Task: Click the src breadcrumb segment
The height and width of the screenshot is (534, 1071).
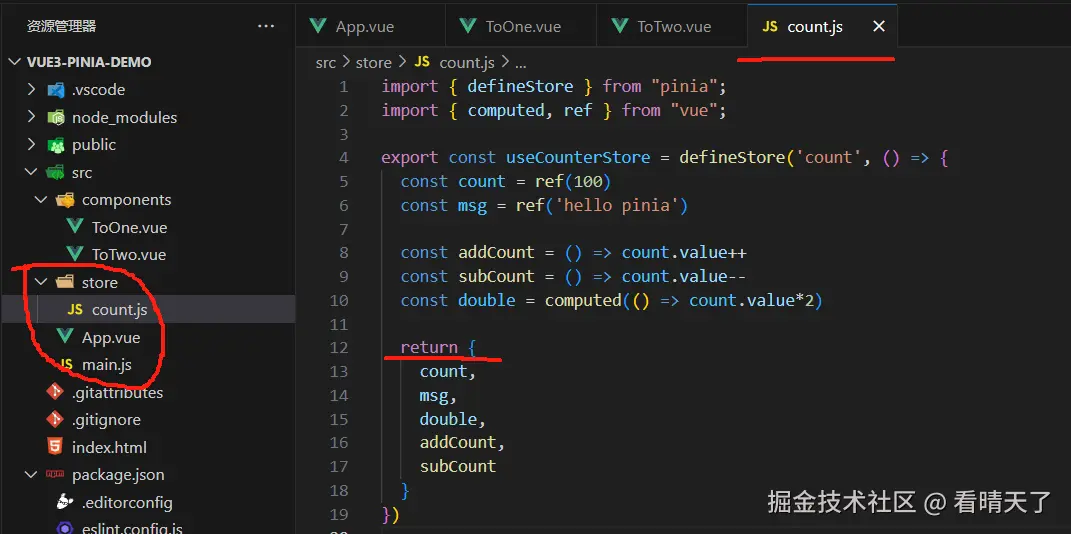Action: coord(326,63)
